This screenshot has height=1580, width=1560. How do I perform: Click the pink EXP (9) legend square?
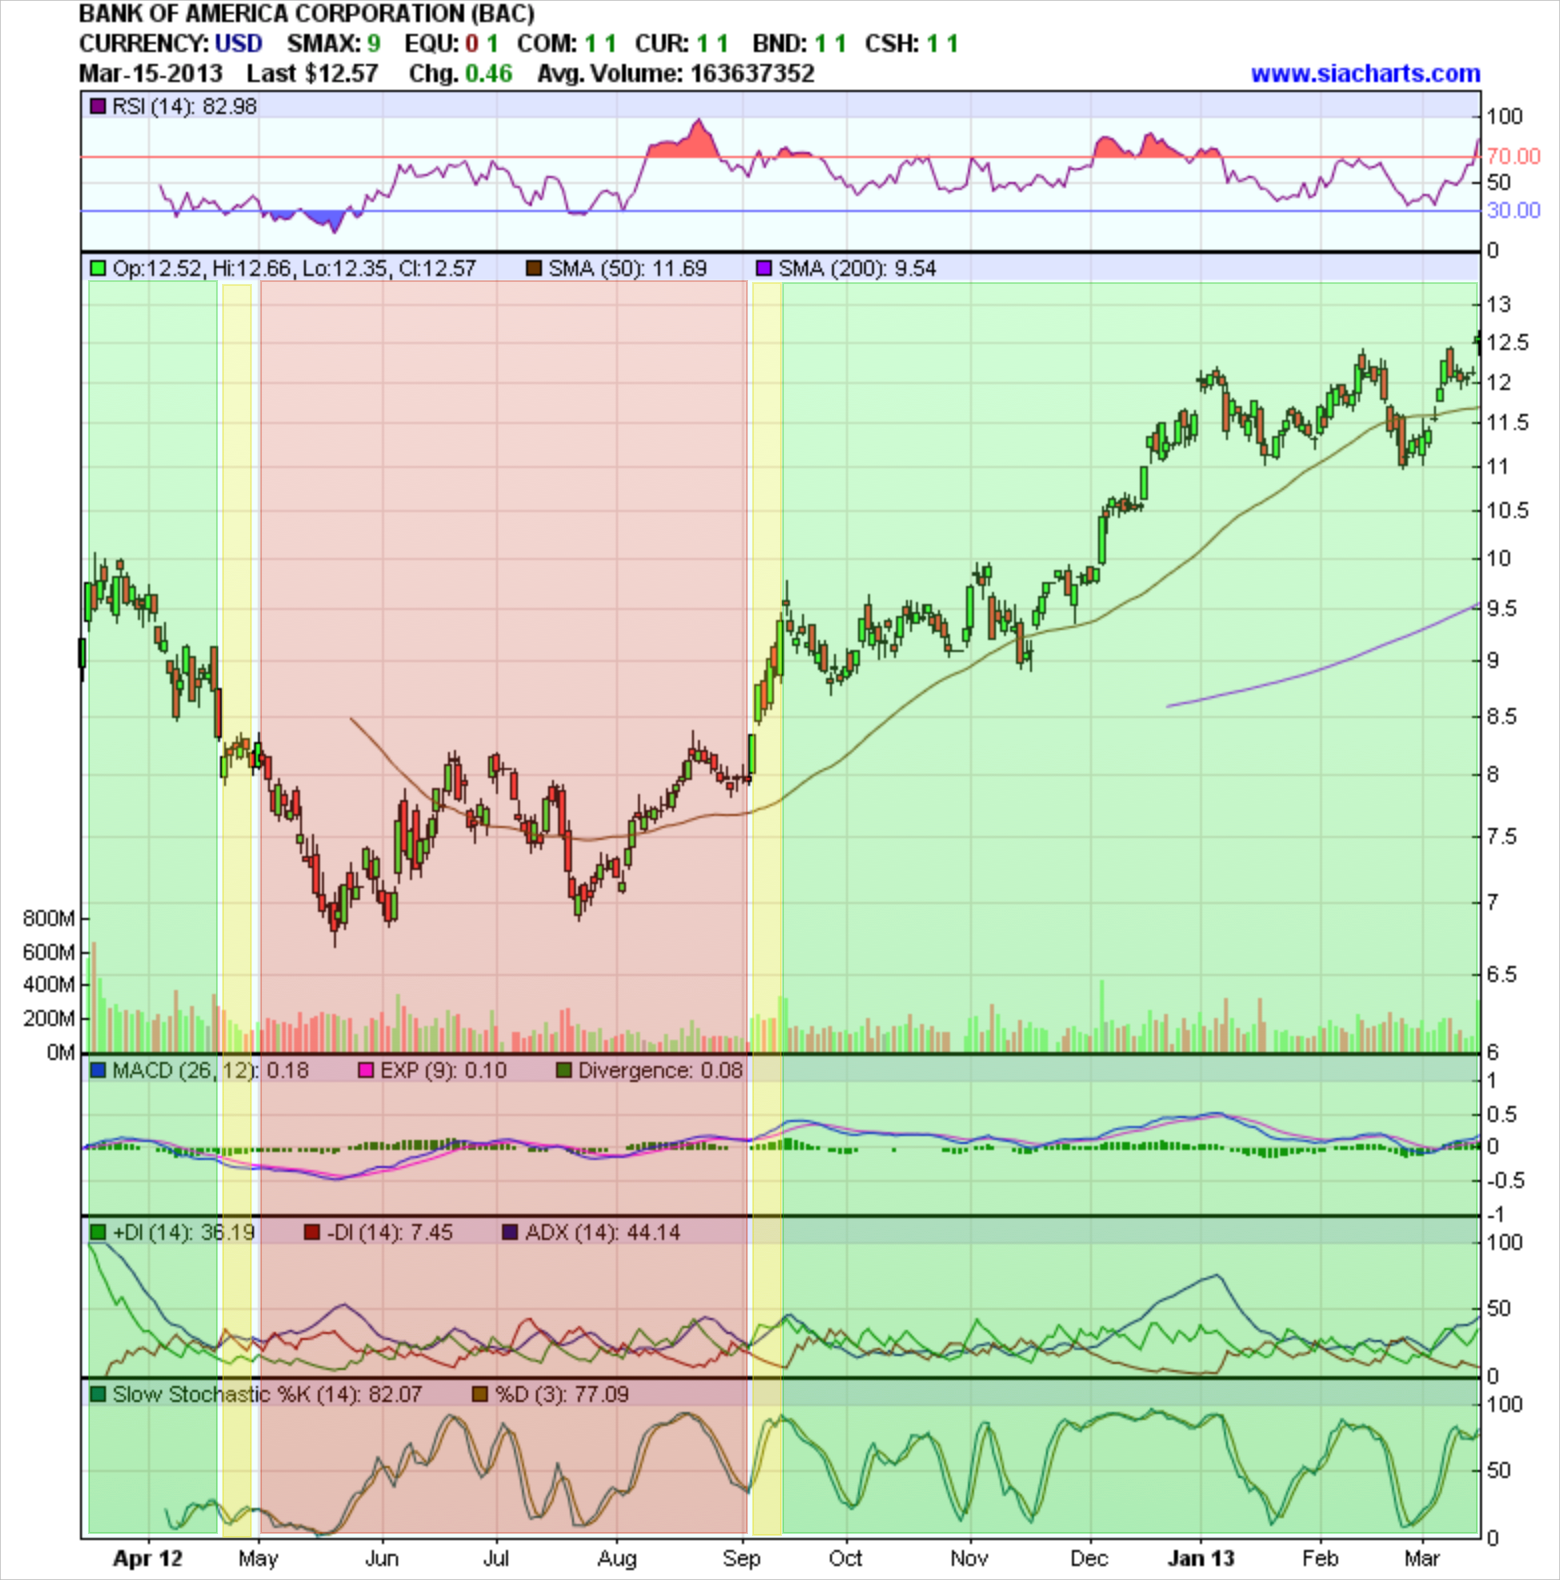[366, 1071]
